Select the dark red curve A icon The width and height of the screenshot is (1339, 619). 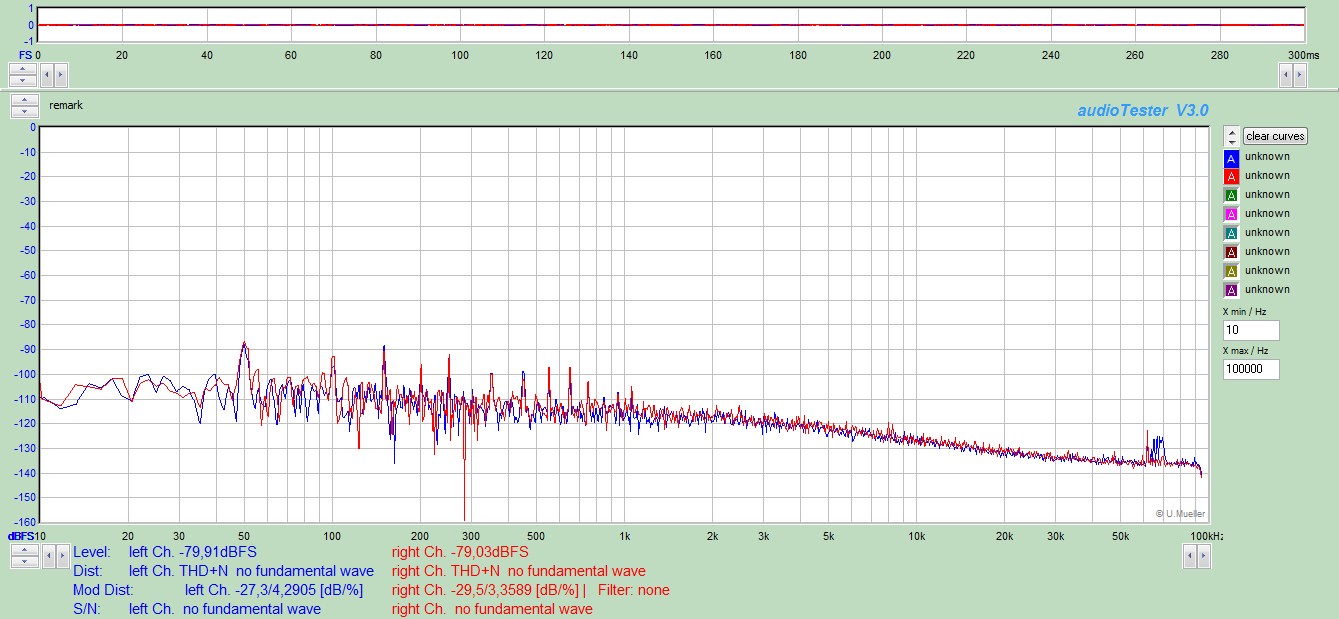pos(1231,253)
